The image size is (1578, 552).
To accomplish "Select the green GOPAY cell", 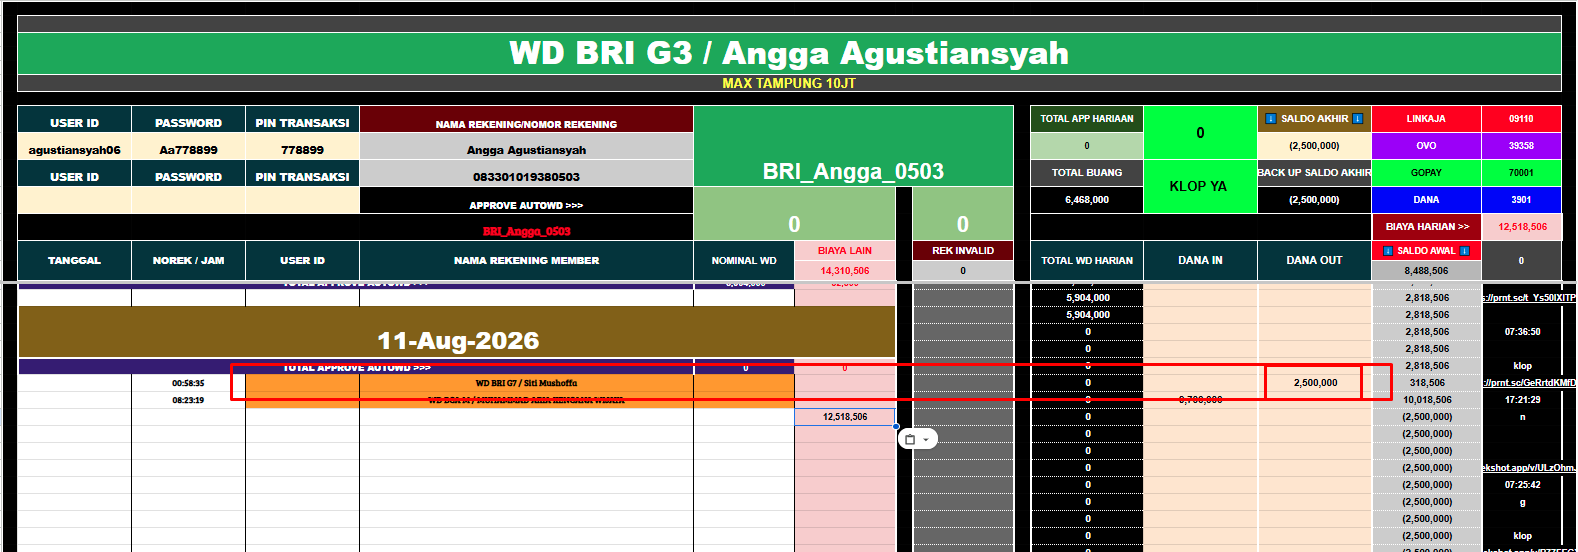I will point(1426,173).
